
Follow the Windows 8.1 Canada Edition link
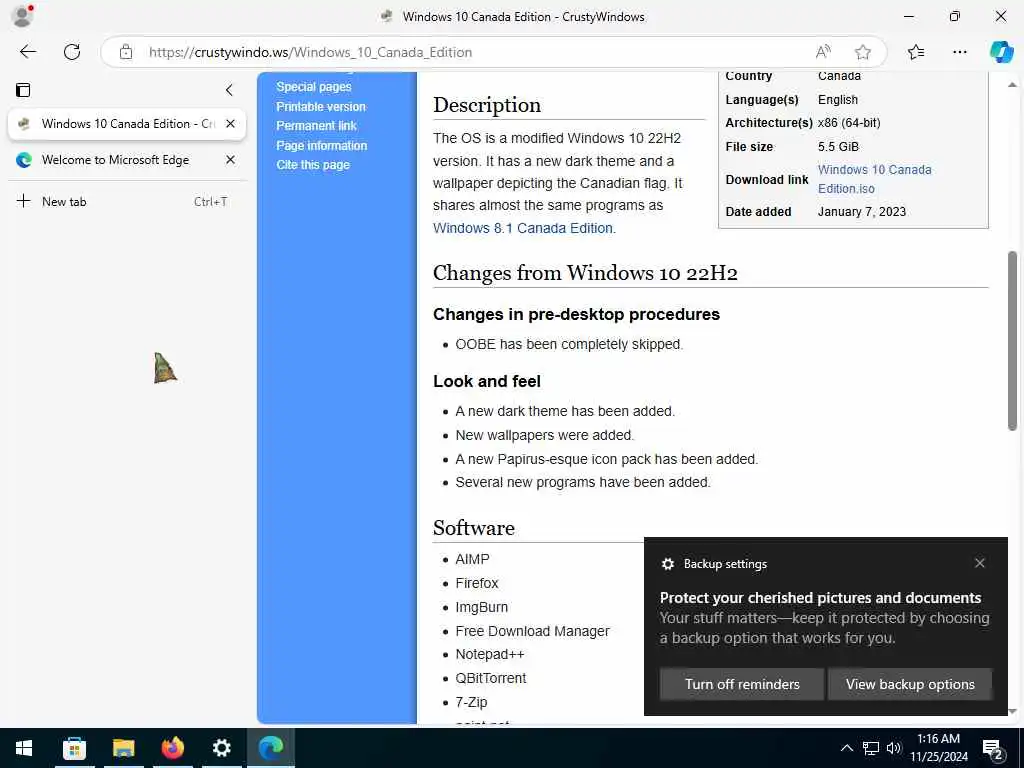tap(523, 228)
